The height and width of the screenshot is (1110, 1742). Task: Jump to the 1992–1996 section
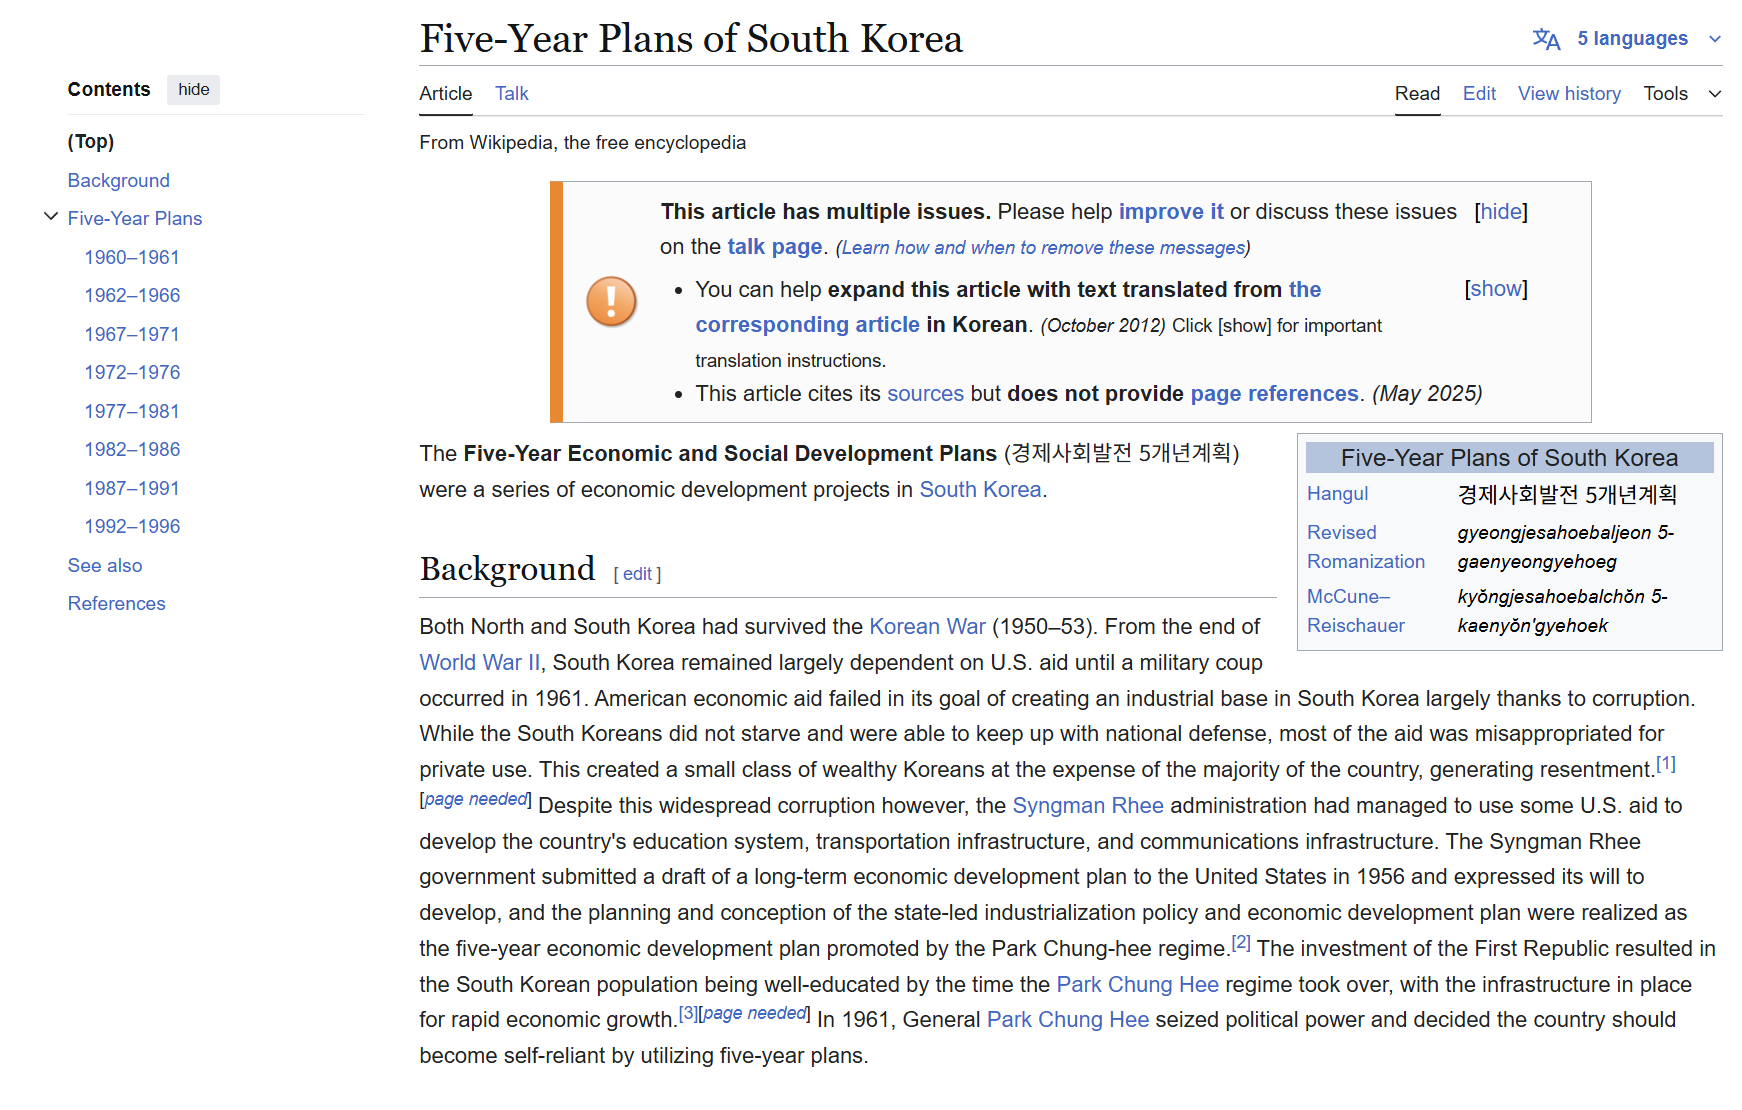(132, 526)
